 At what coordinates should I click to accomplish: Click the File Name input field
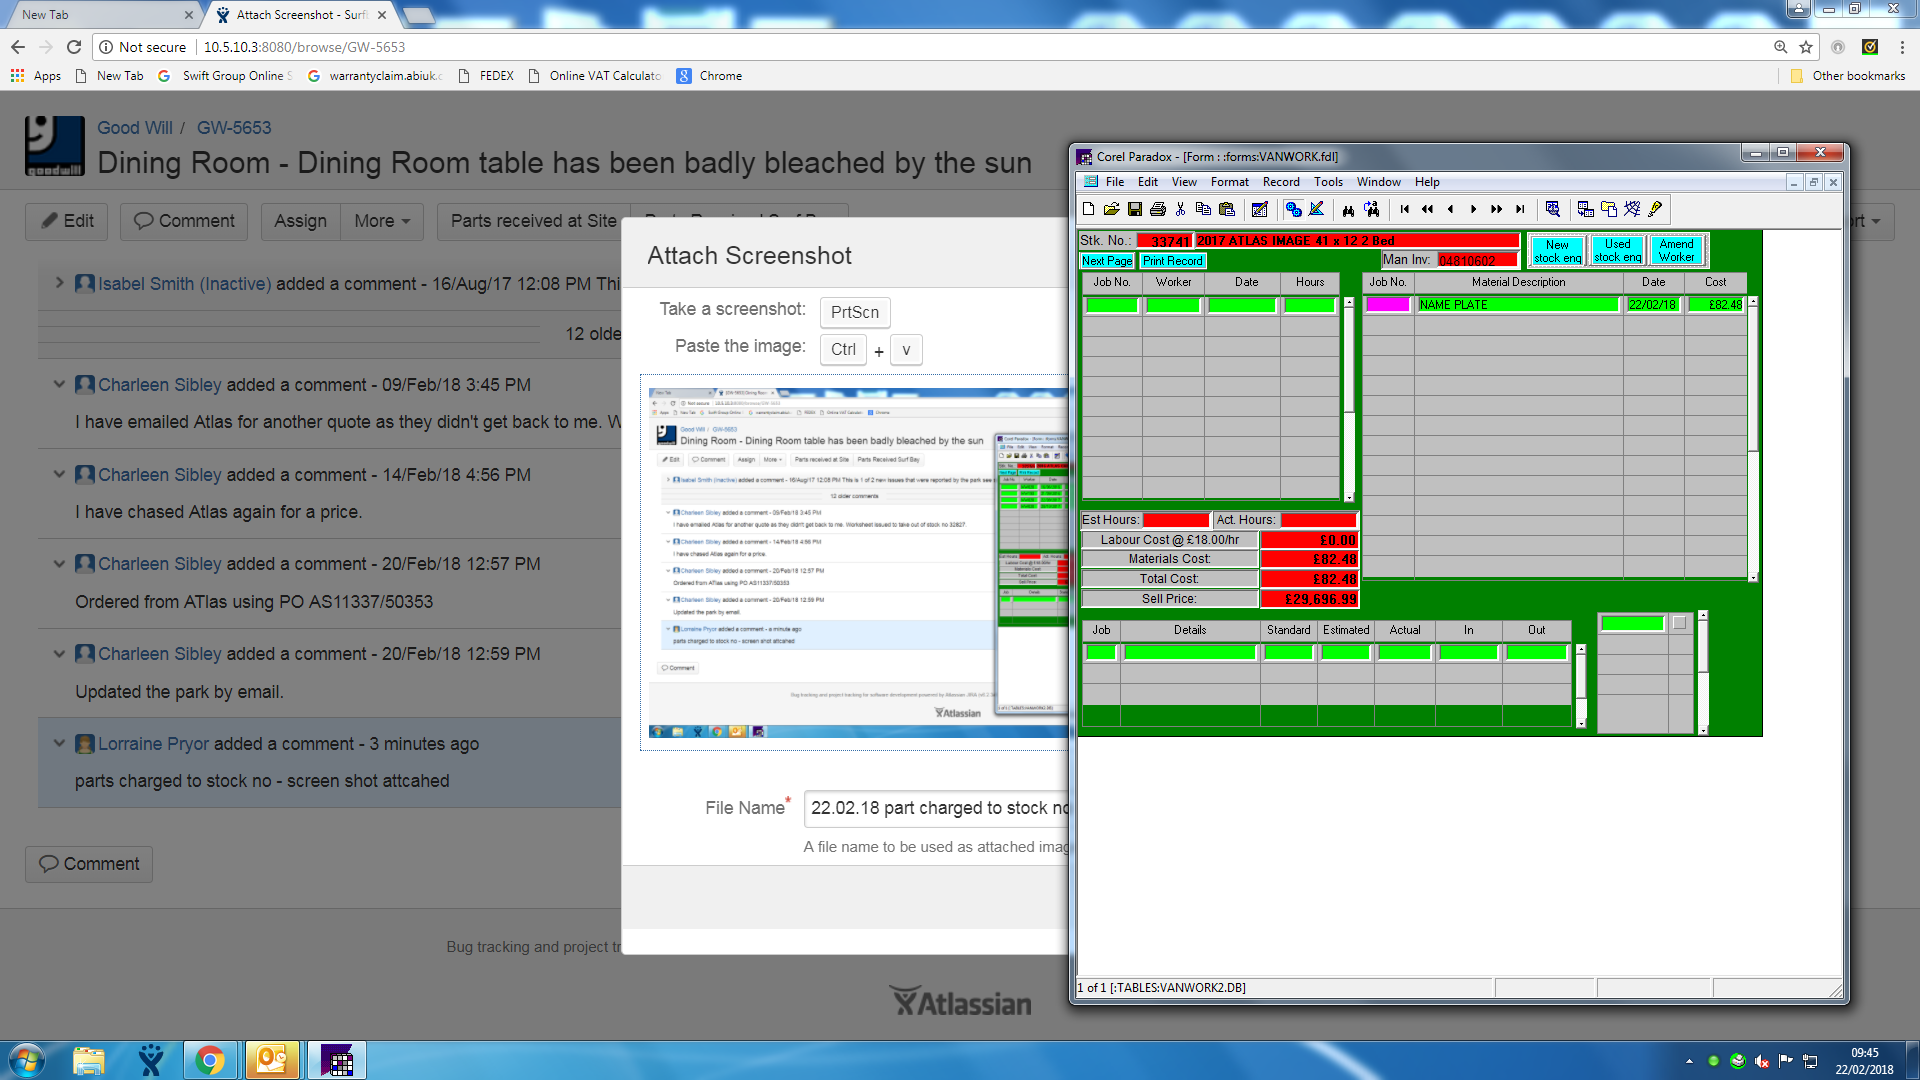[936, 808]
